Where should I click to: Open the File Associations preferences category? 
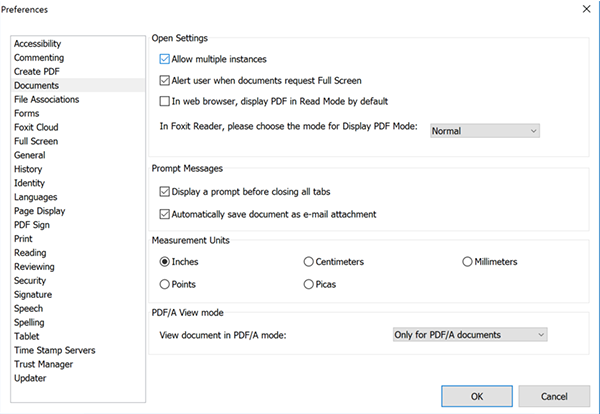[78, 99]
